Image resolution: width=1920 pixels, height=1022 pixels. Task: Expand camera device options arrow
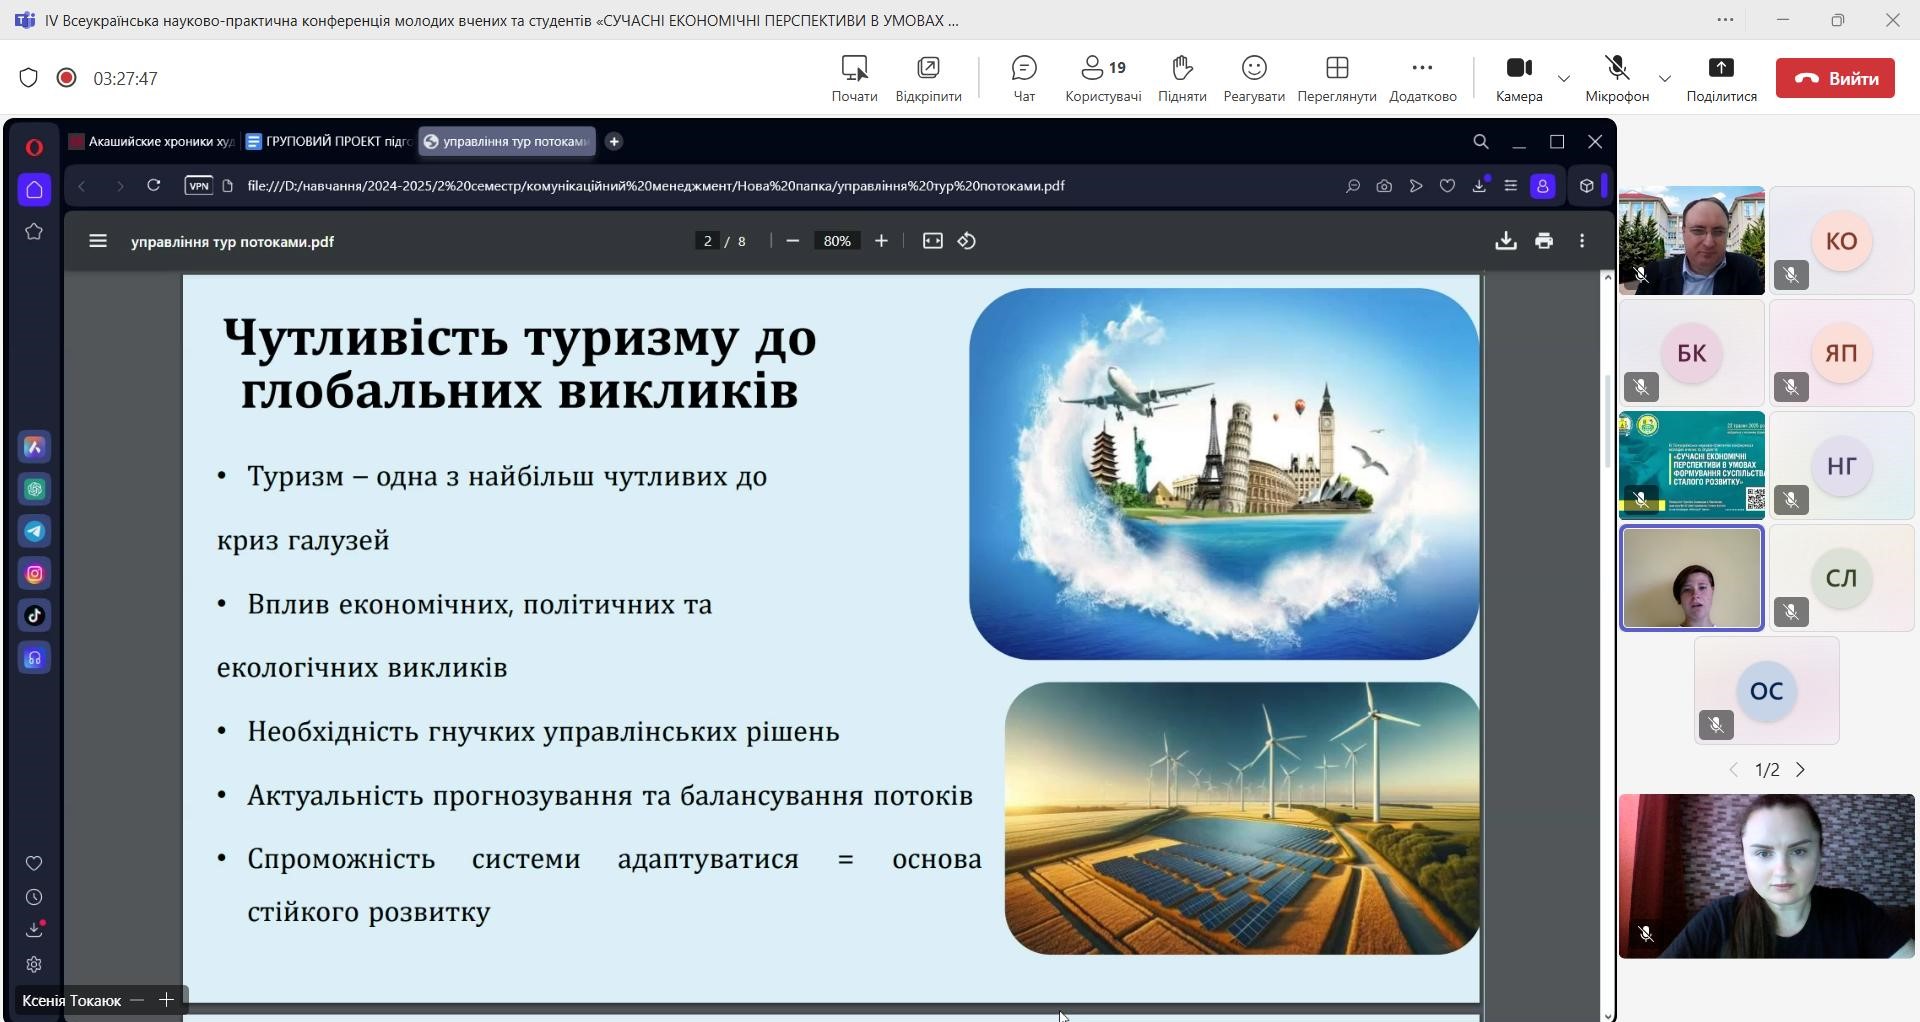coord(1564,78)
